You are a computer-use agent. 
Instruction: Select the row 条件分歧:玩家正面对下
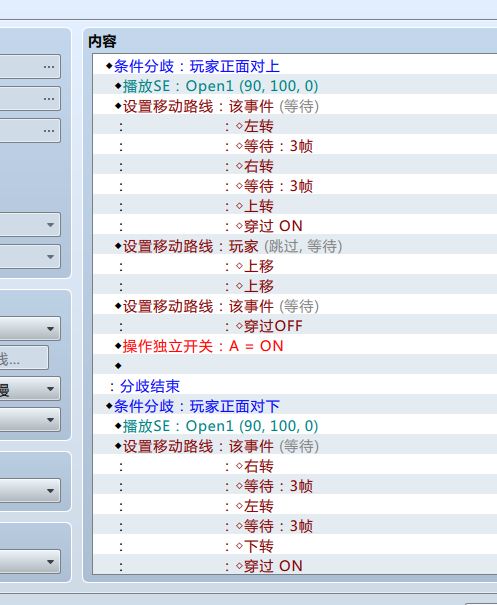pyautogui.click(x=295, y=406)
